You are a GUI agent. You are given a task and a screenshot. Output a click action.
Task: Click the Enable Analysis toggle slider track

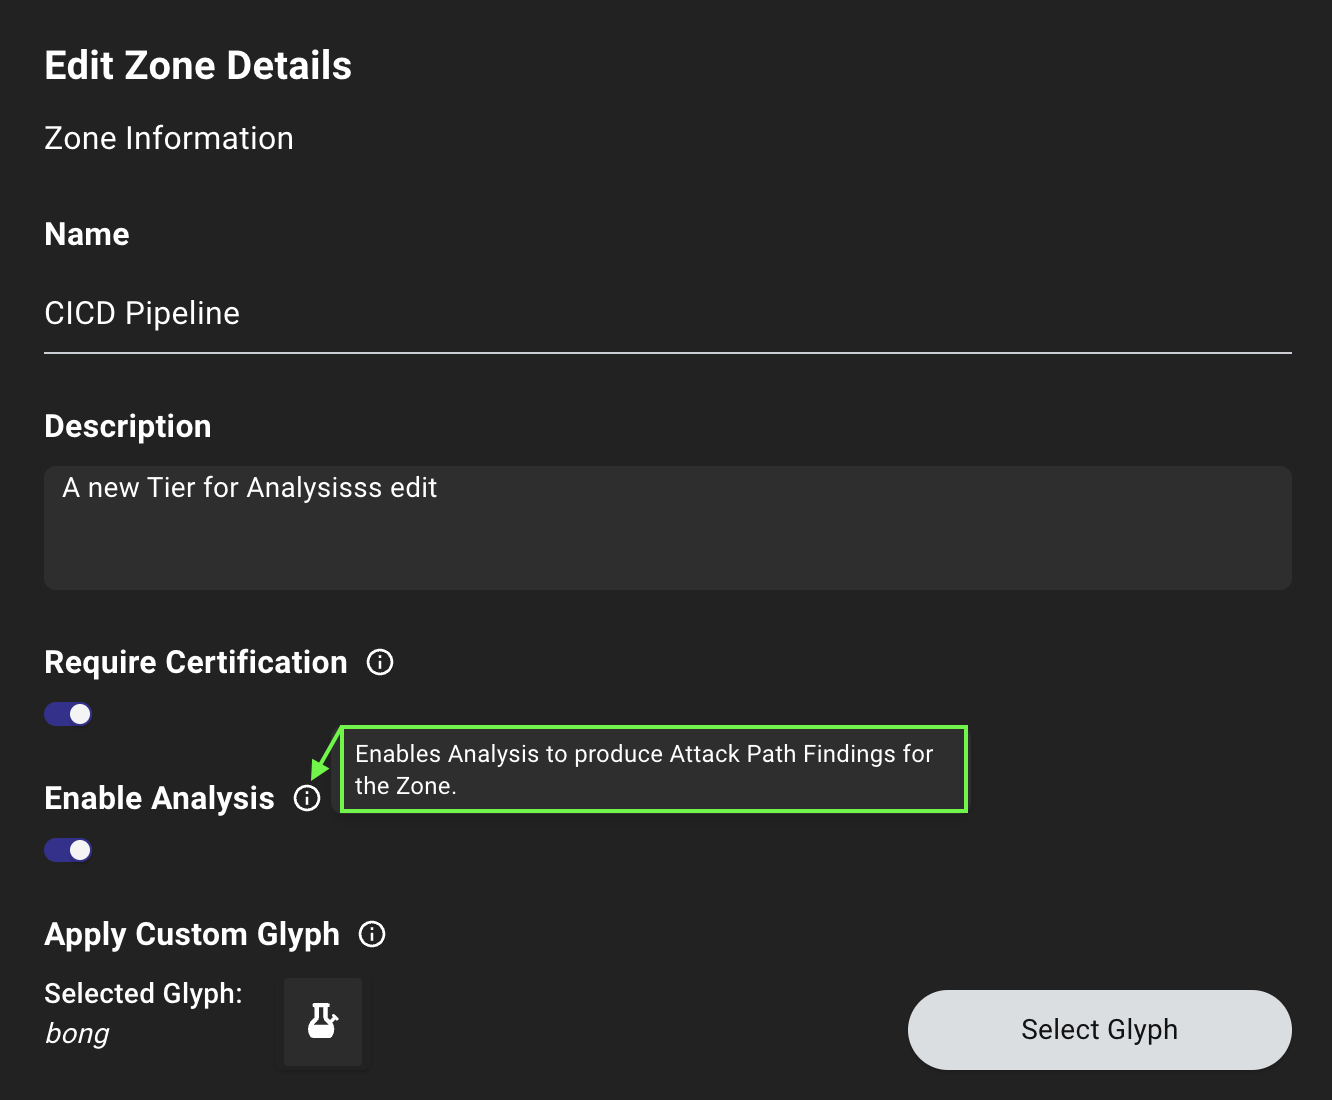tap(67, 849)
